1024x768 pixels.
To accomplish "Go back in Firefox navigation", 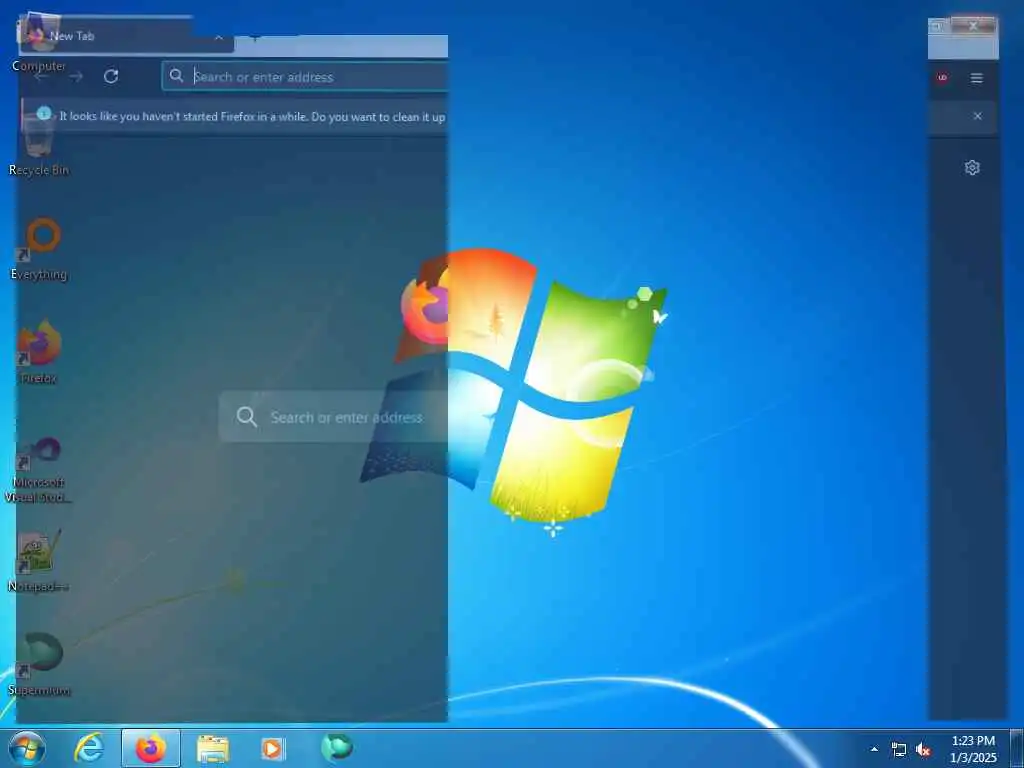I will (x=41, y=76).
